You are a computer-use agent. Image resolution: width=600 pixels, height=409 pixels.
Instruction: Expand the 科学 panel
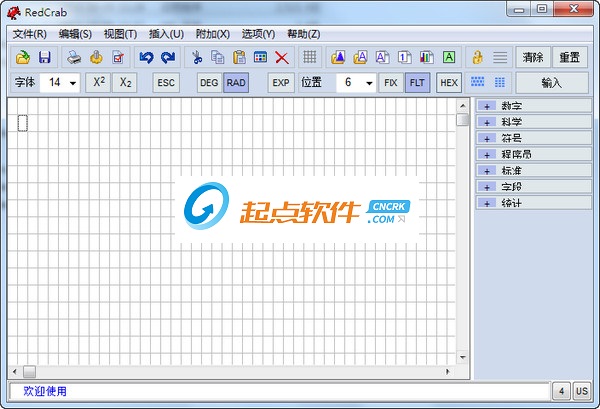(533, 122)
